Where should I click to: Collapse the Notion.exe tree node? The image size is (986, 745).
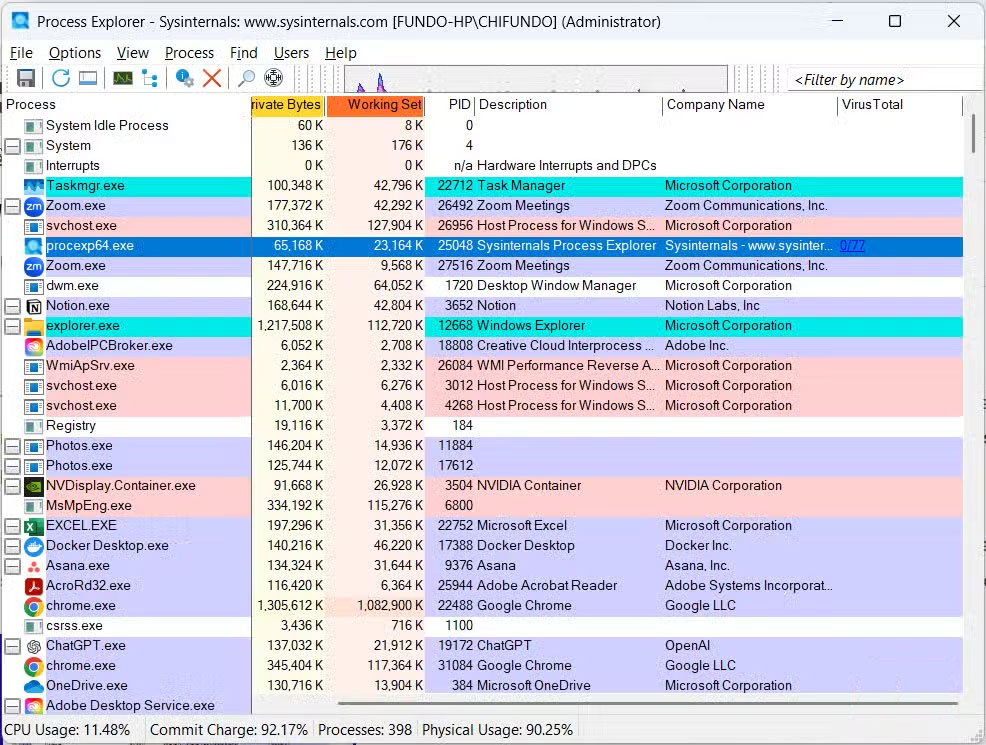(x=13, y=306)
